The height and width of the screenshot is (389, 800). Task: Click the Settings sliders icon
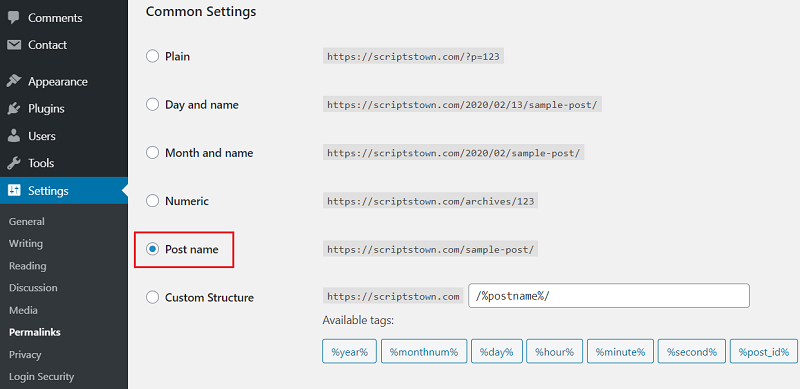tap(14, 190)
